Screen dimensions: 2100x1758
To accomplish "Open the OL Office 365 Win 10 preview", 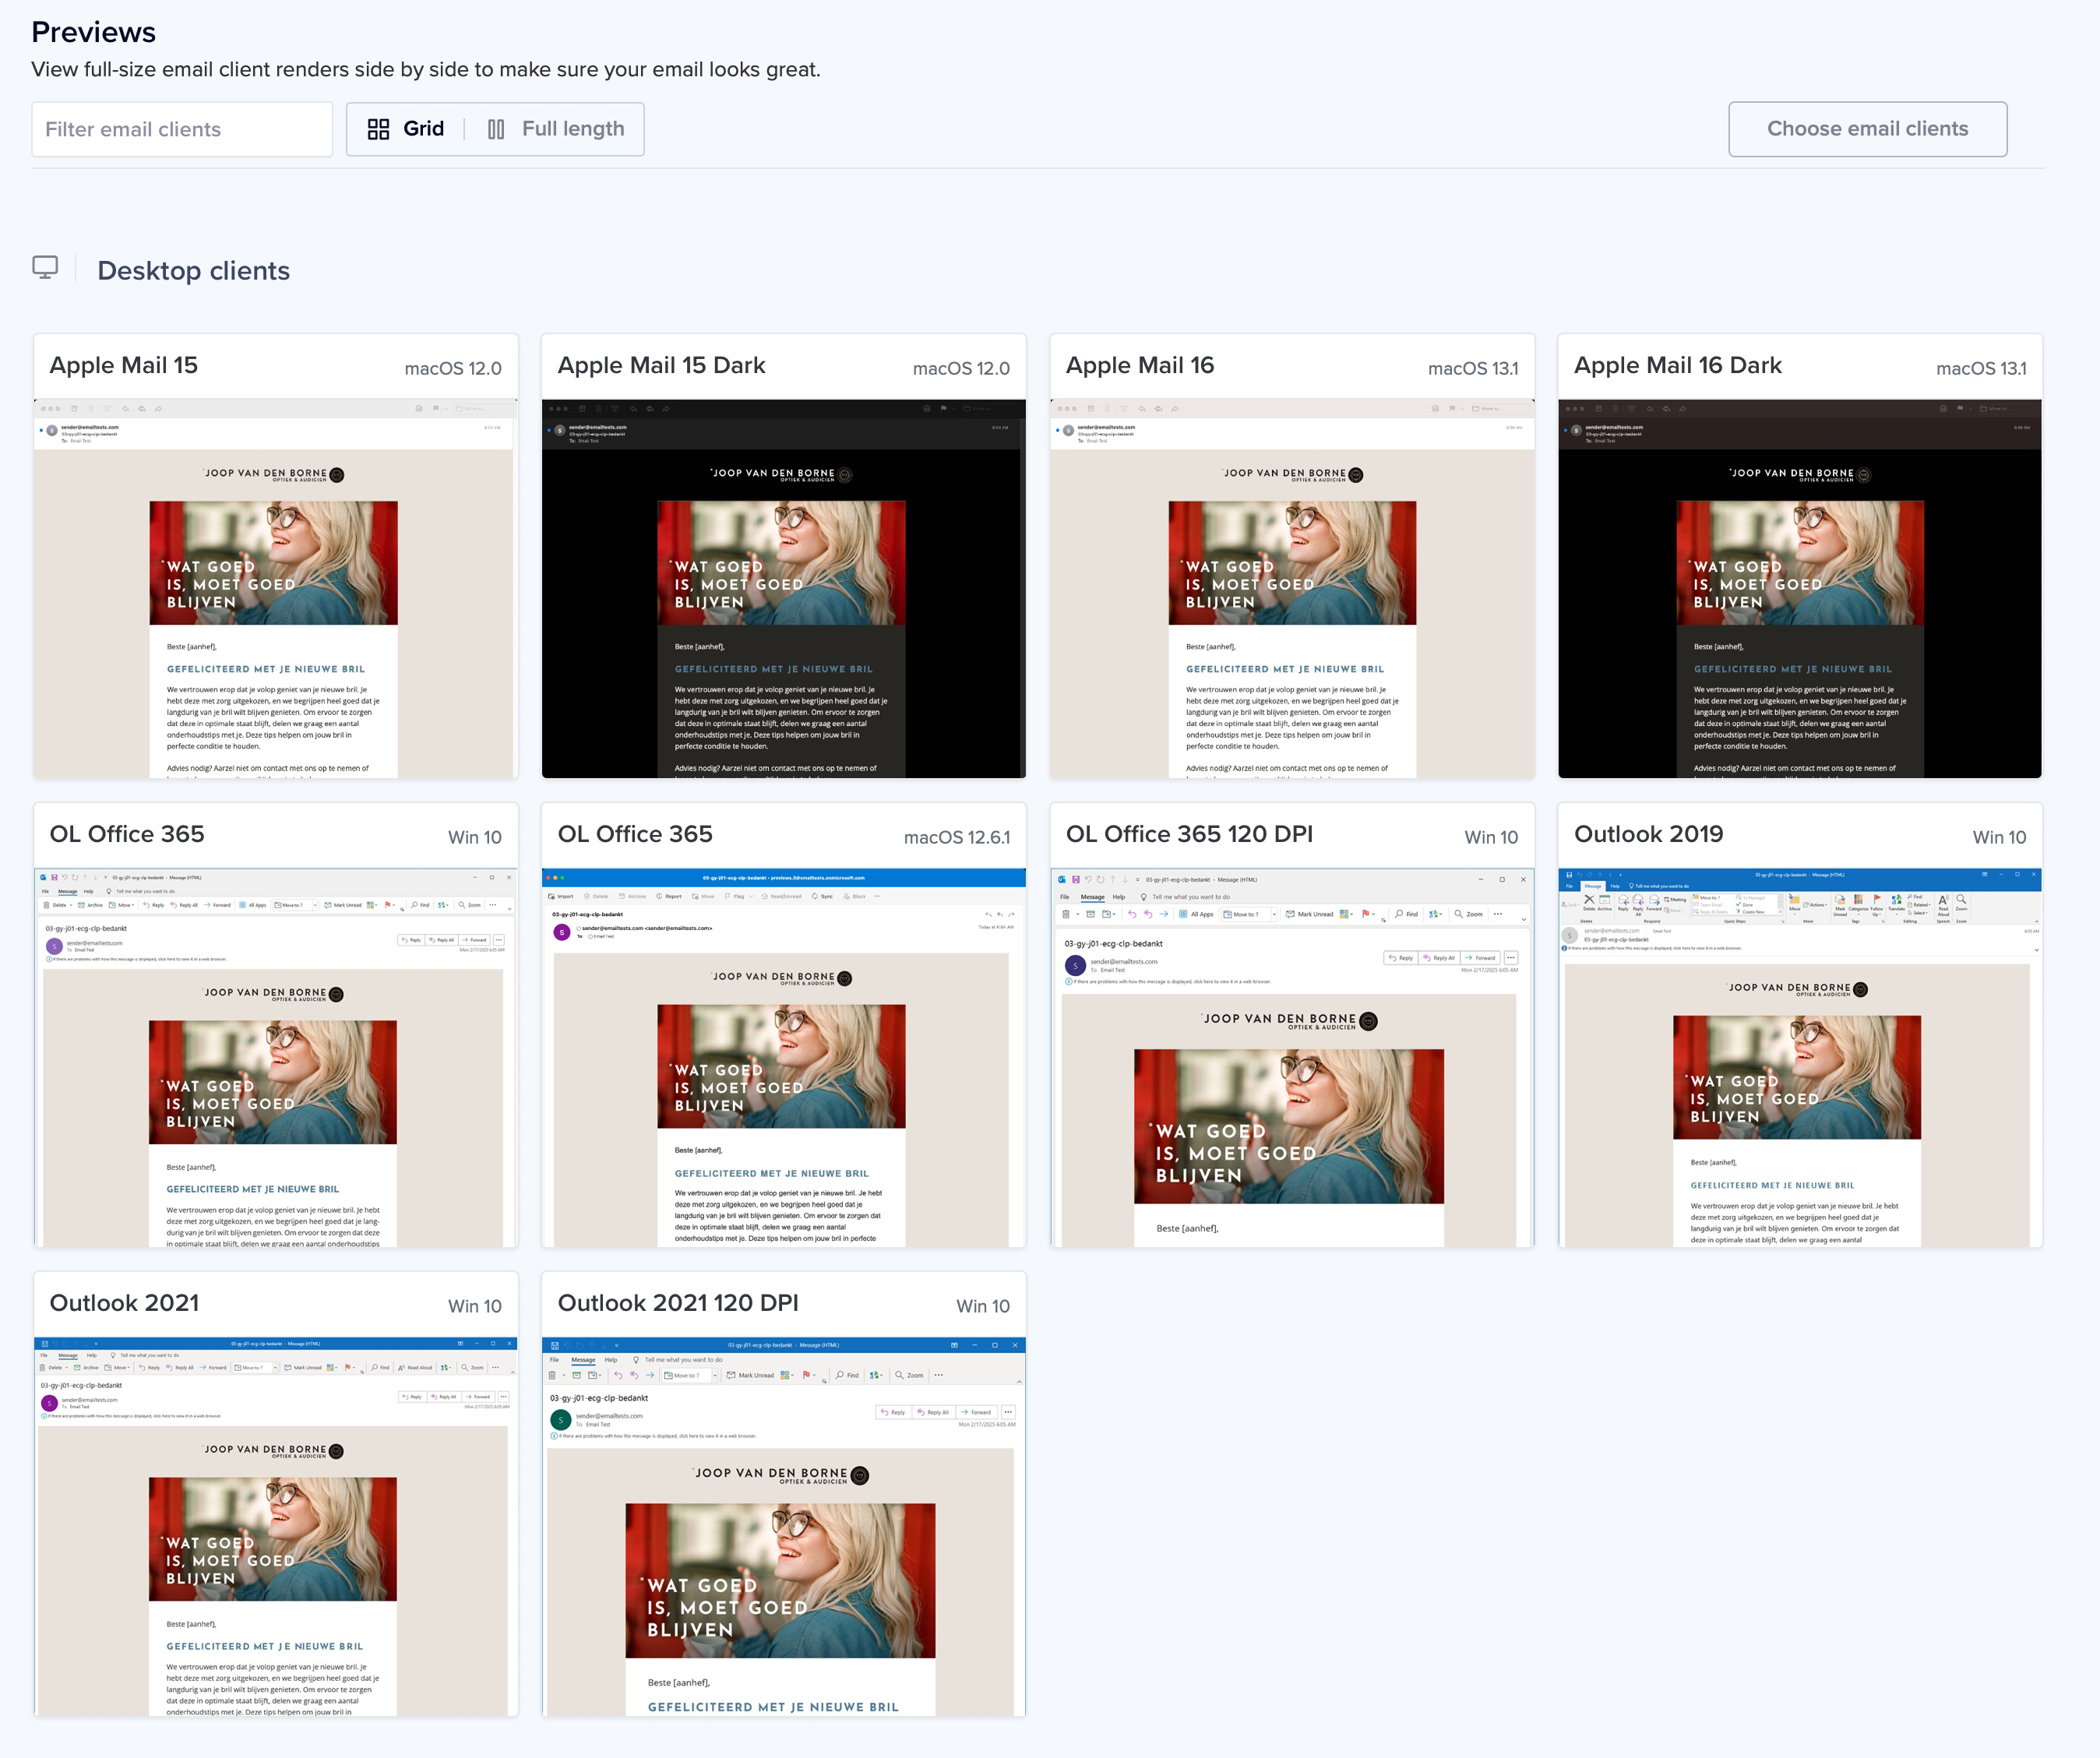I will click(x=276, y=1058).
